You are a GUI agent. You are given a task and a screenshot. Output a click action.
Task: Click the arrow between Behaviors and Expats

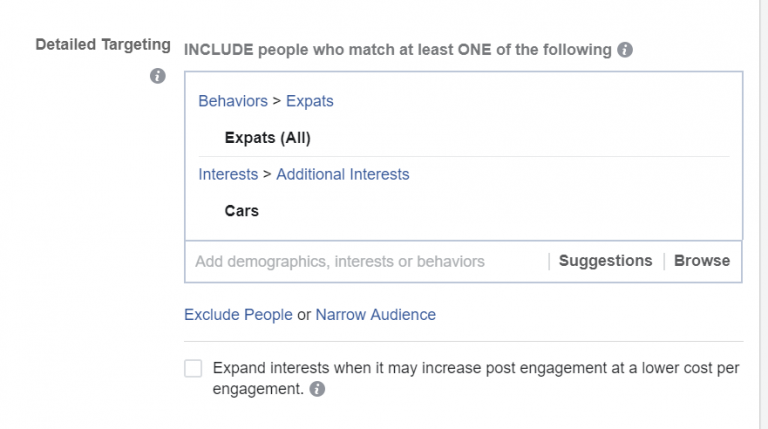pyautogui.click(x=277, y=101)
